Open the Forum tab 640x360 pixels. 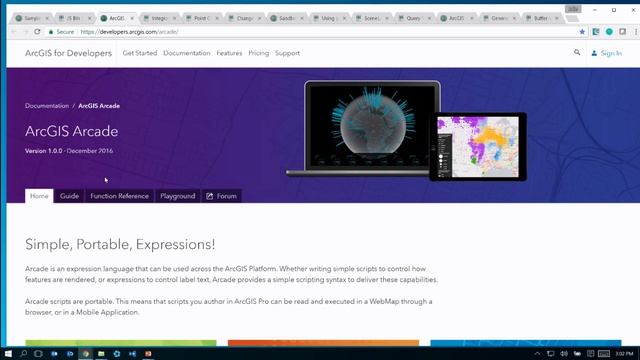[x=222, y=196]
